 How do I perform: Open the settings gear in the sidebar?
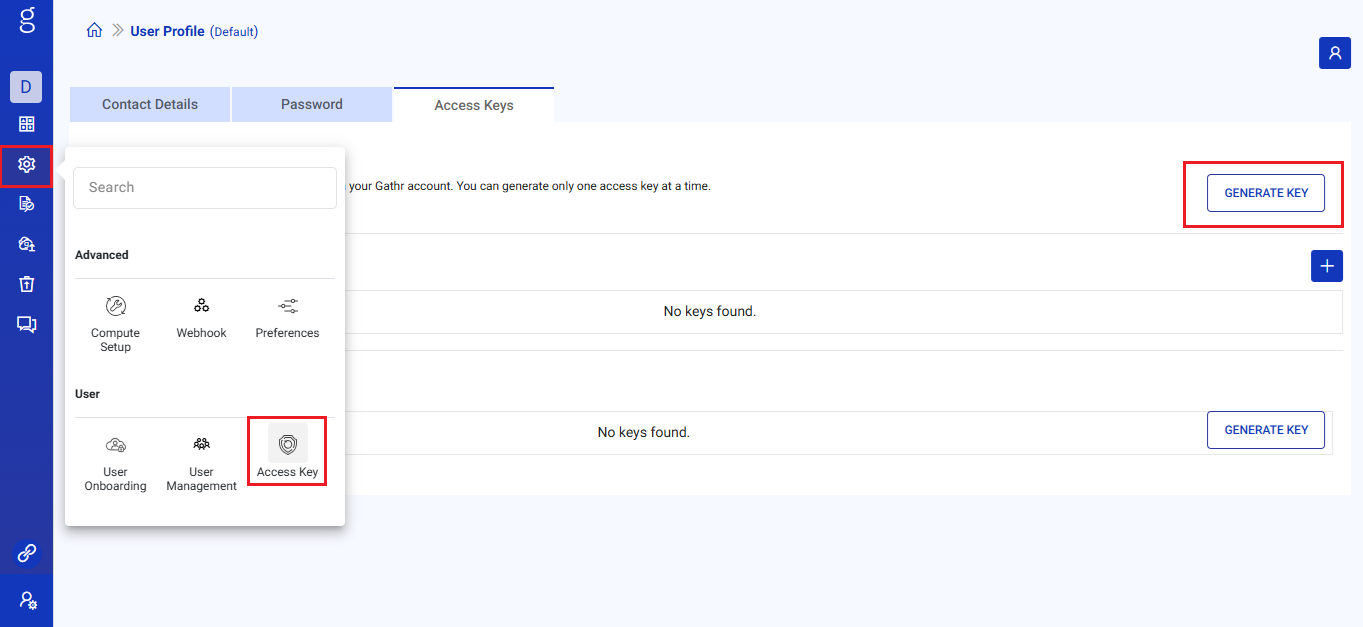(26, 166)
